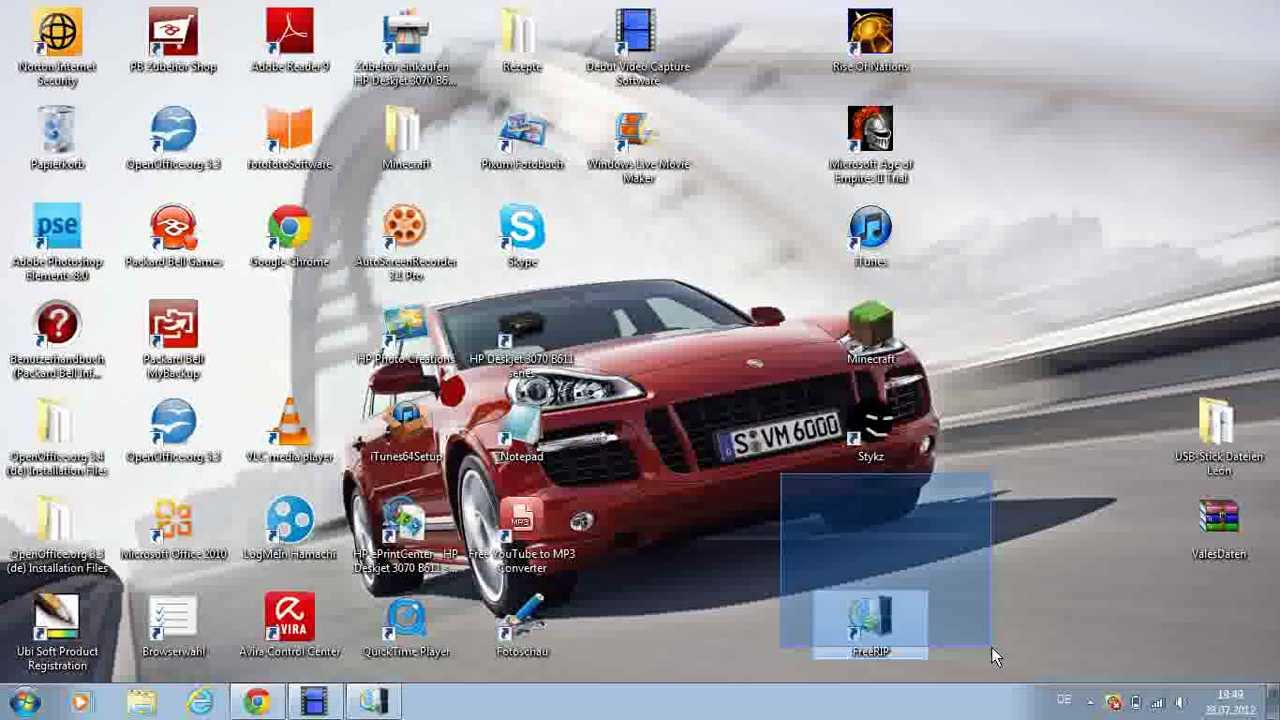Viewport: 1280px width, 720px height.
Task: Select the Rise Of Nations shortcut
Action: coord(870,42)
